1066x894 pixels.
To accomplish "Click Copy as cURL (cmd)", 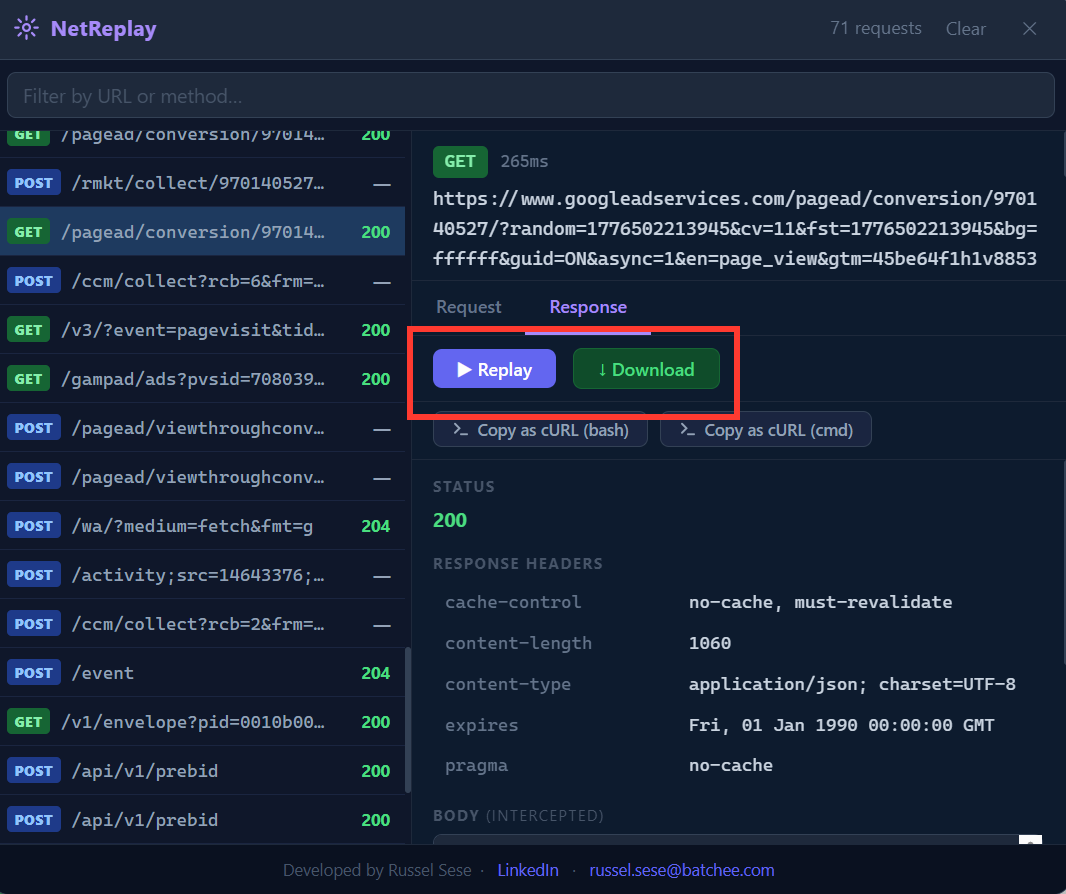I will [765, 430].
